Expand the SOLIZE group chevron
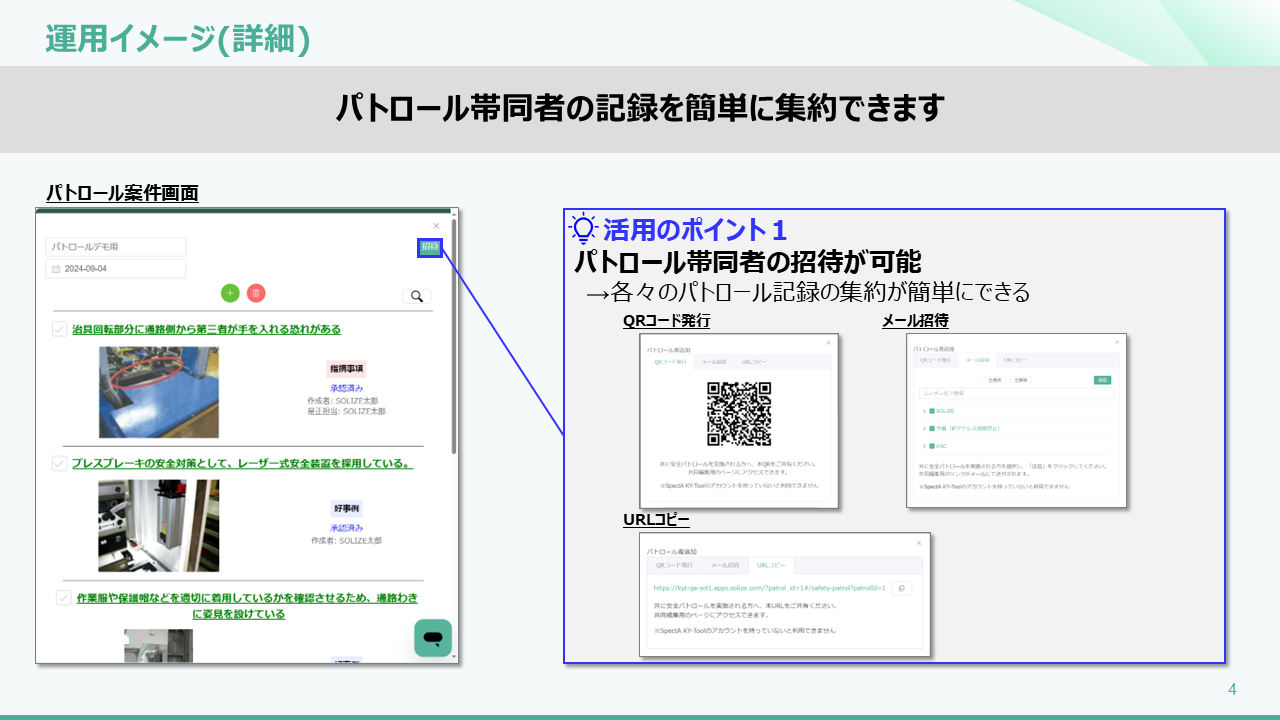The width and height of the screenshot is (1280, 720). pos(924,411)
